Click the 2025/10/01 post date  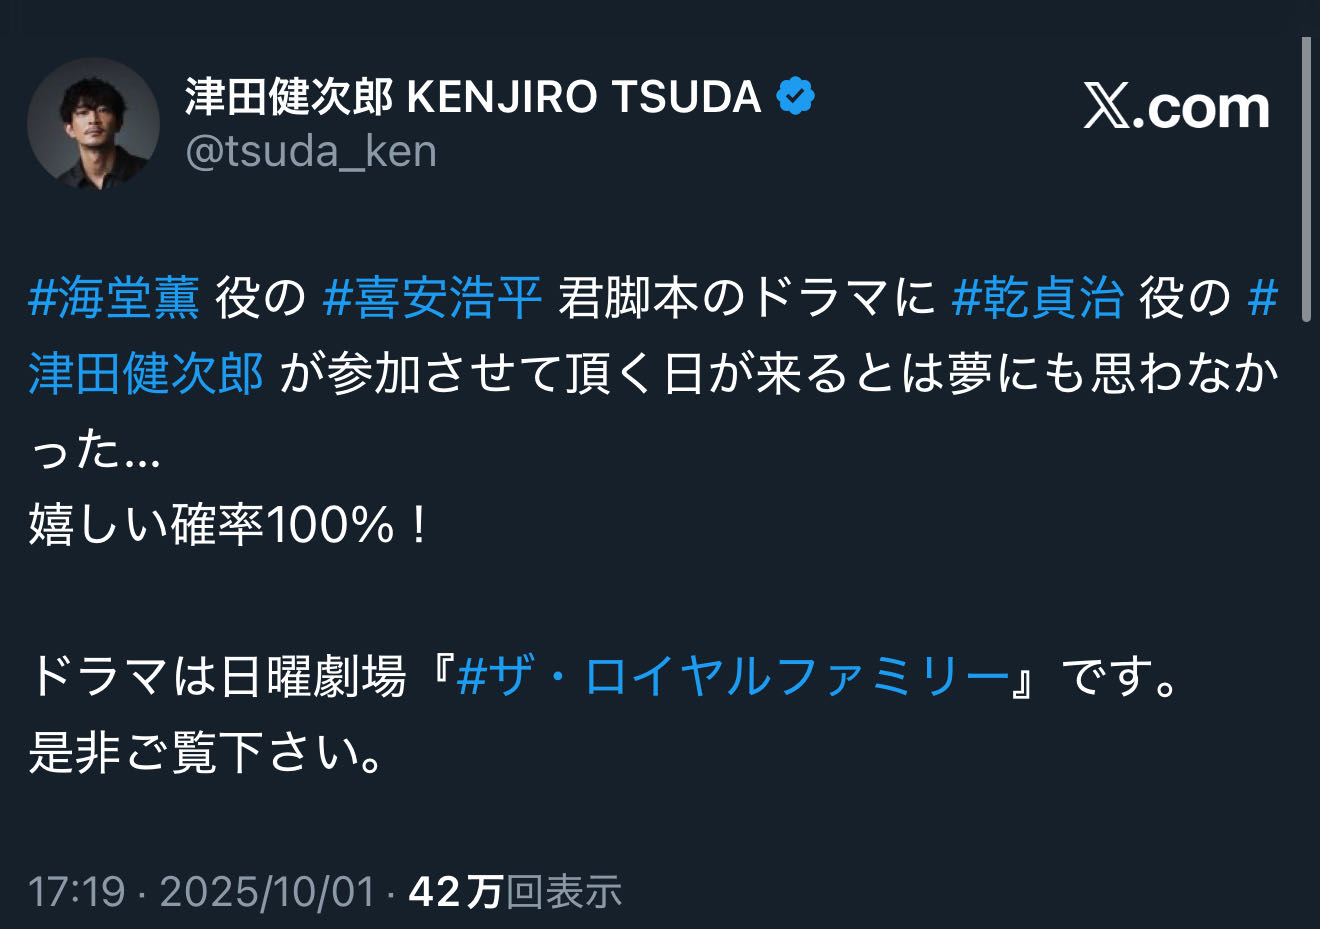(x=267, y=891)
